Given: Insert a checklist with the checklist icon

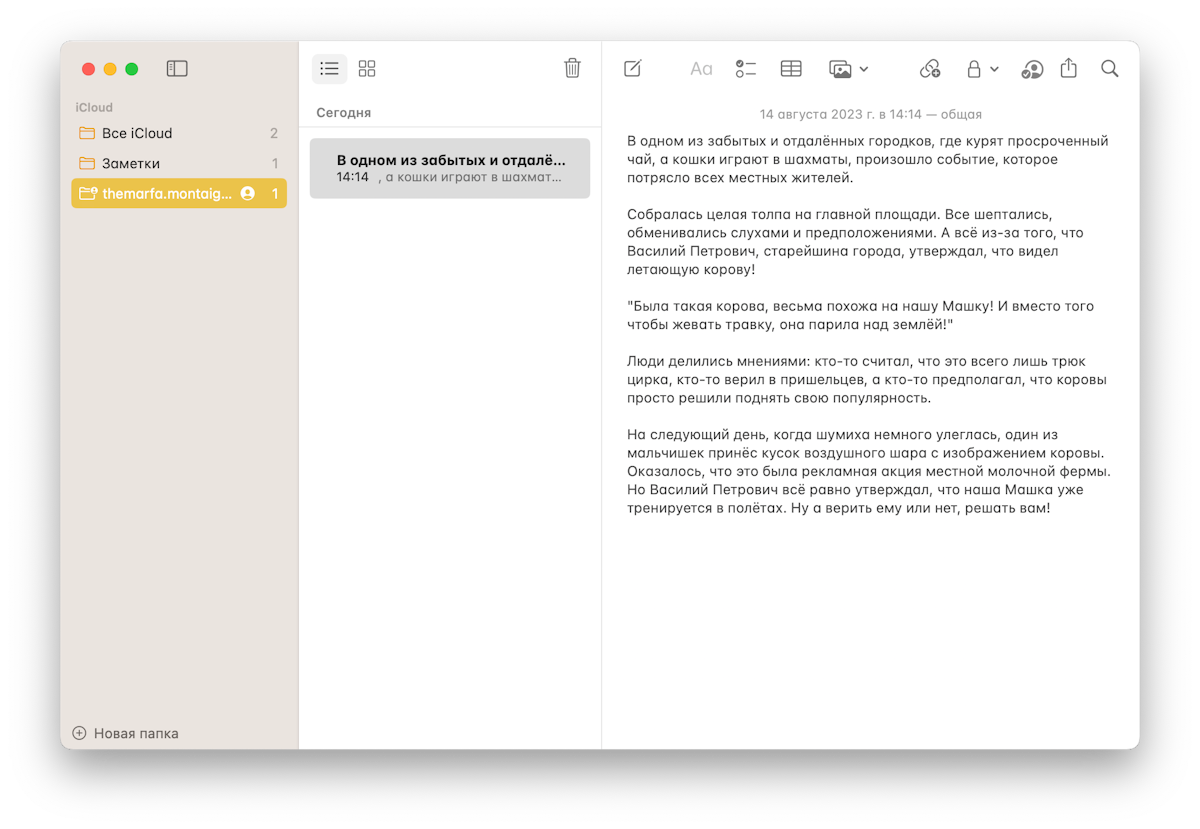Looking at the screenshot, I should (745, 69).
